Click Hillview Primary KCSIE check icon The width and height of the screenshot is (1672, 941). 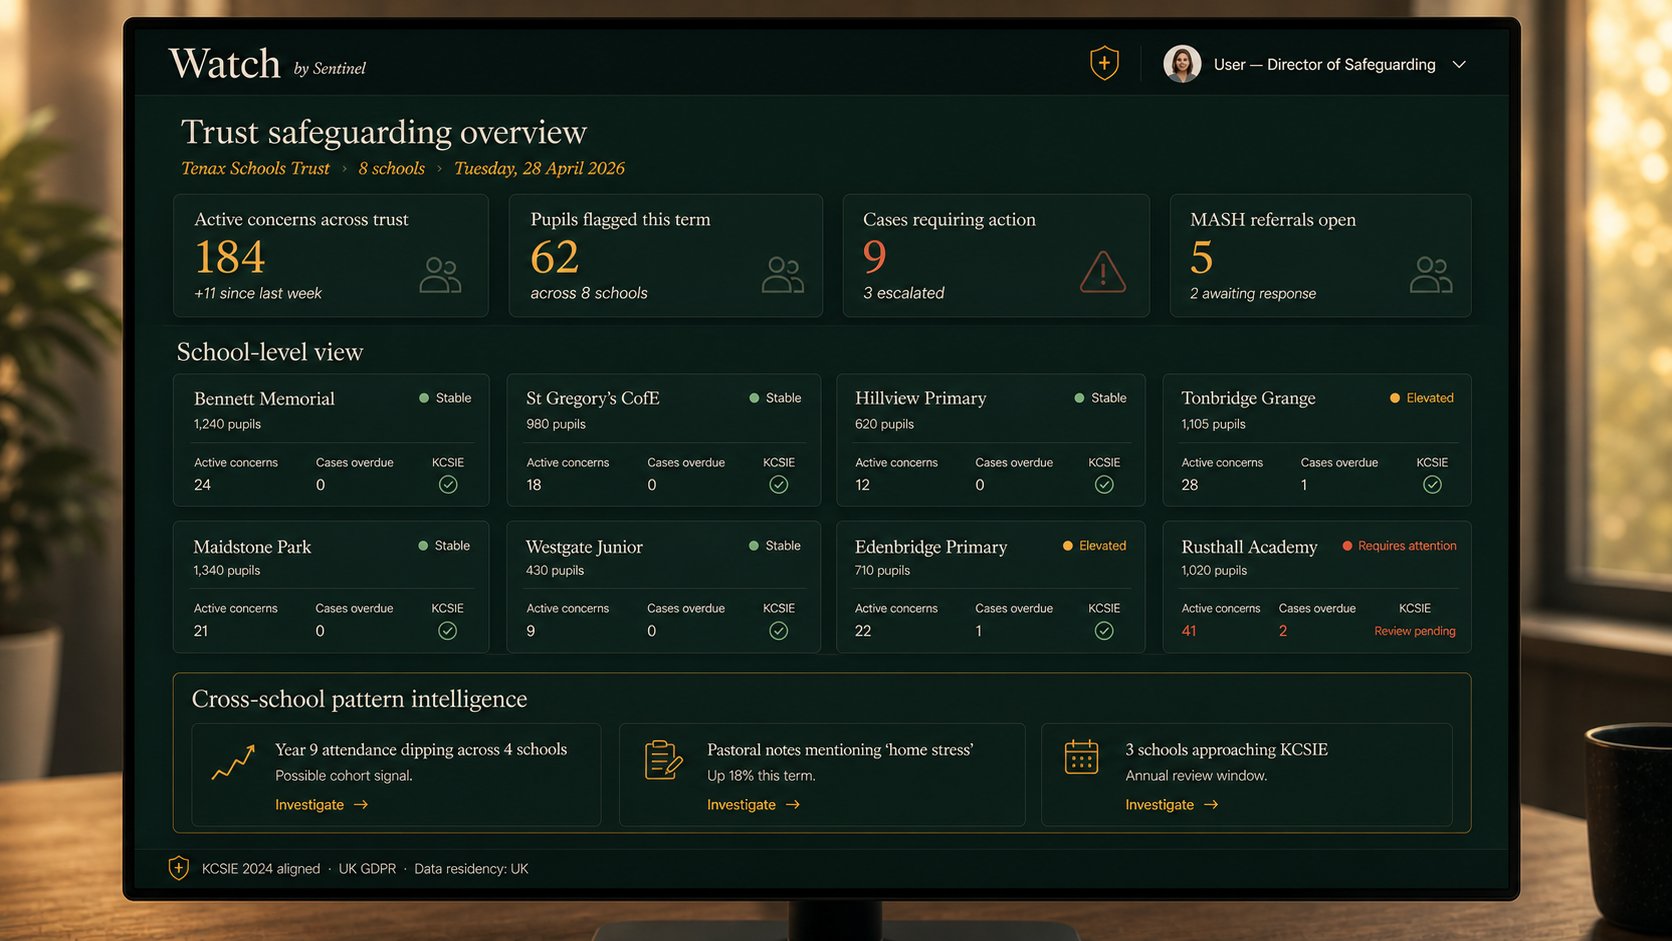1104,484
